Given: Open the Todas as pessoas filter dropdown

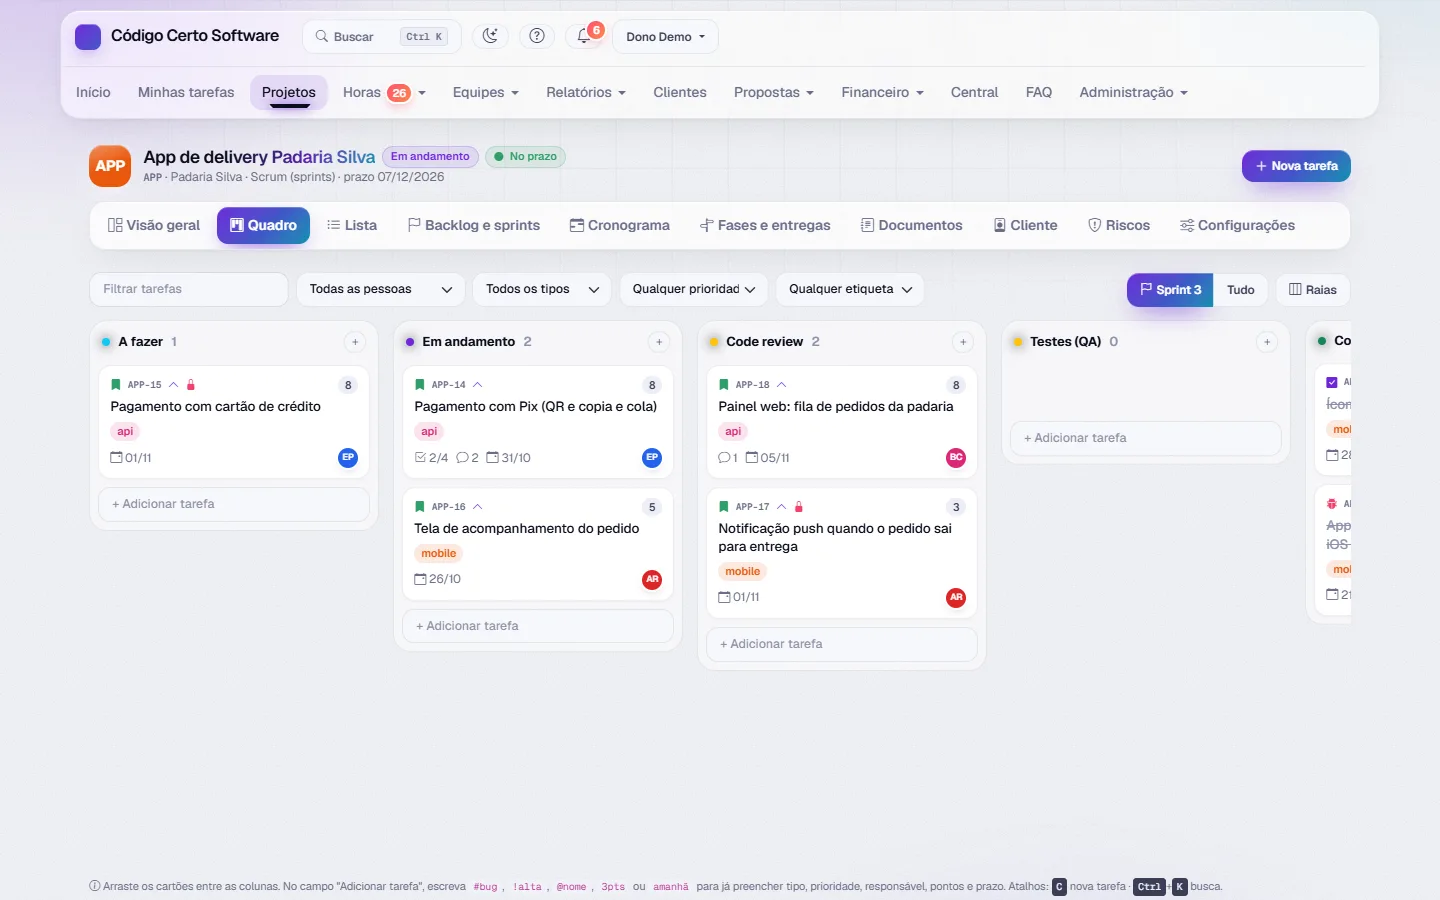Looking at the screenshot, I should point(381,290).
